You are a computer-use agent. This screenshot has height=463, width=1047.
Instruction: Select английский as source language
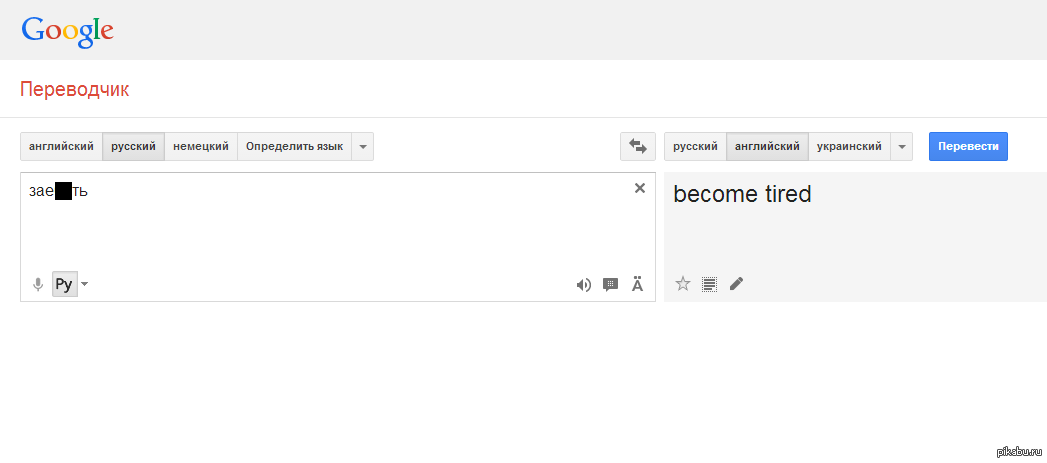point(61,146)
